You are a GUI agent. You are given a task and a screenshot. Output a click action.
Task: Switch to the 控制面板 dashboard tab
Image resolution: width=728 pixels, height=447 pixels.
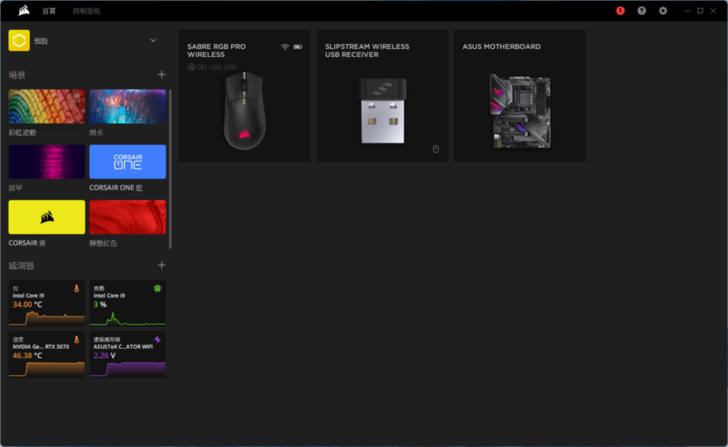pyautogui.click(x=86, y=10)
